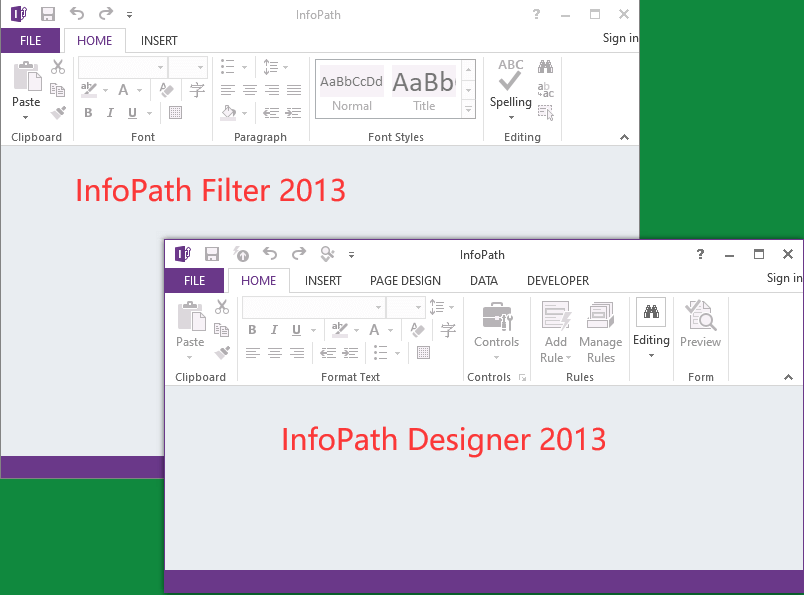Click Sign in on the Designer window
Image resolution: width=804 pixels, height=595 pixels.
click(x=785, y=278)
